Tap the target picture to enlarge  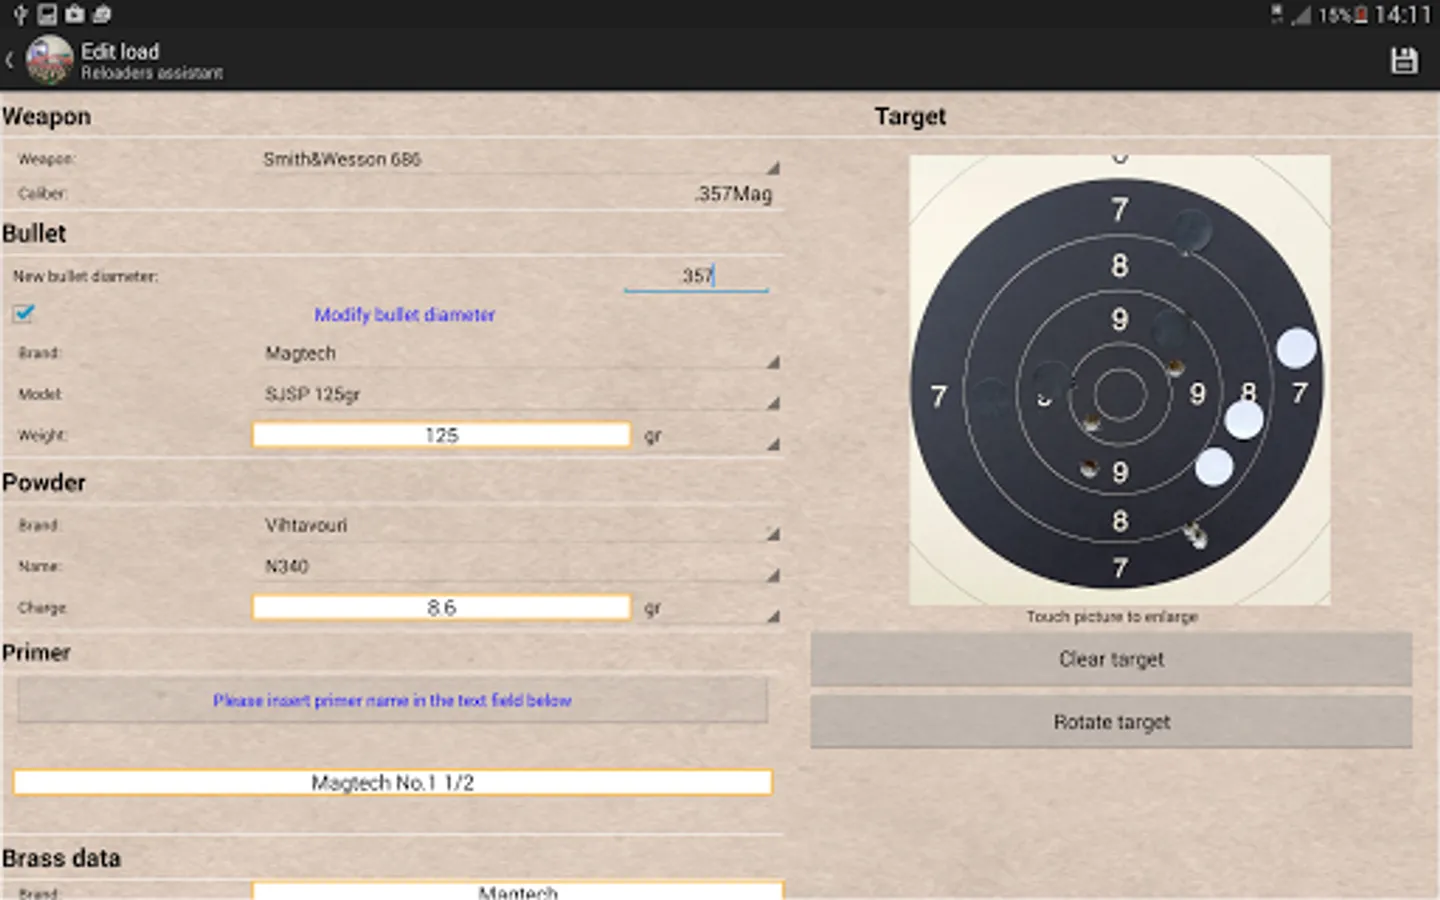point(1119,380)
